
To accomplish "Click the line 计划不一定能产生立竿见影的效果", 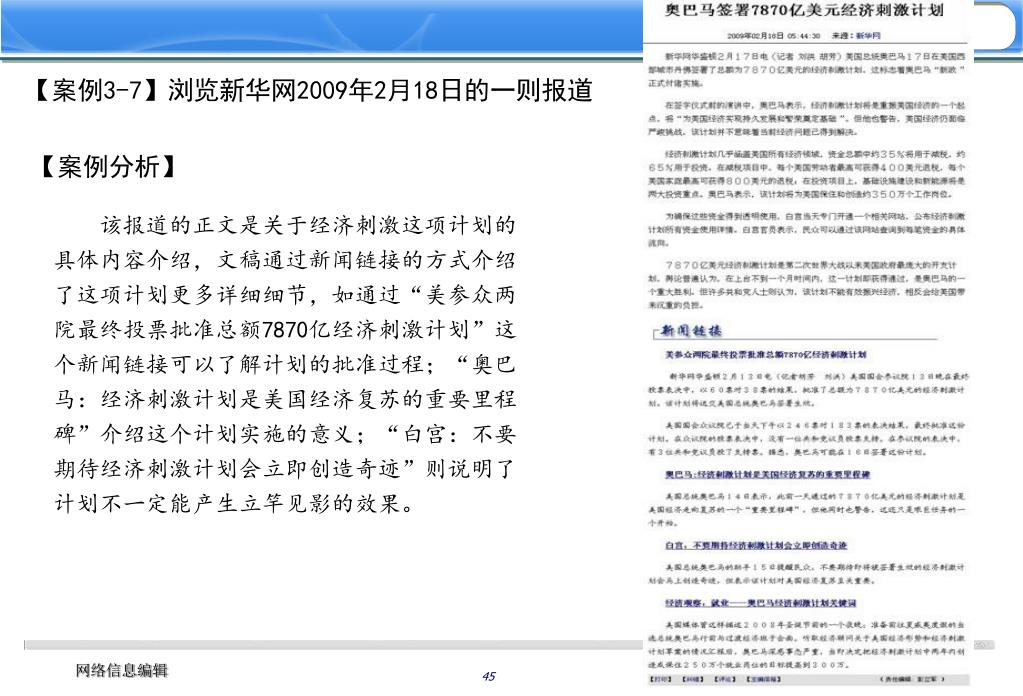I will pos(234,503).
